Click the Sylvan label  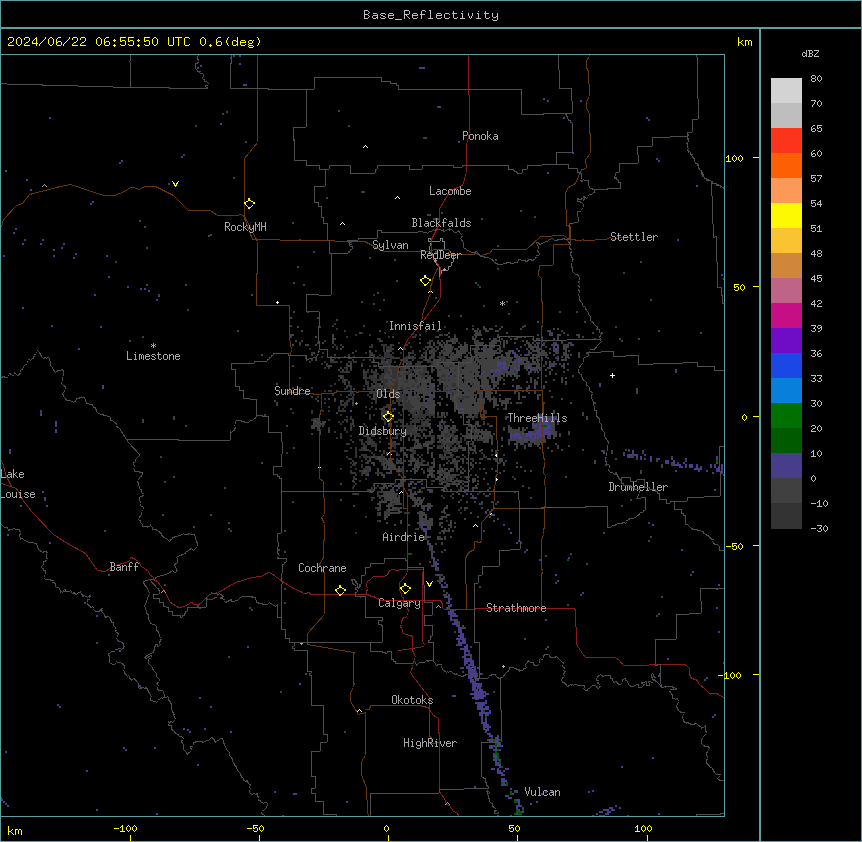pos(390,245)
